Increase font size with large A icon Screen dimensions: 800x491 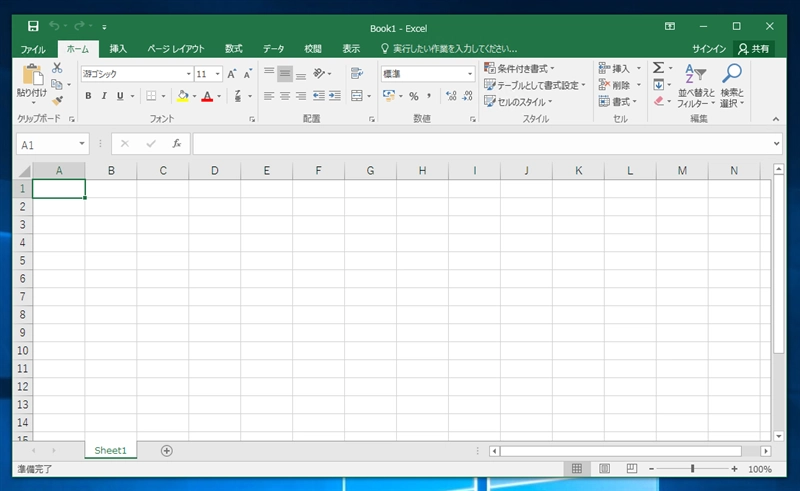pyautogui.click(x=232, y=74)
